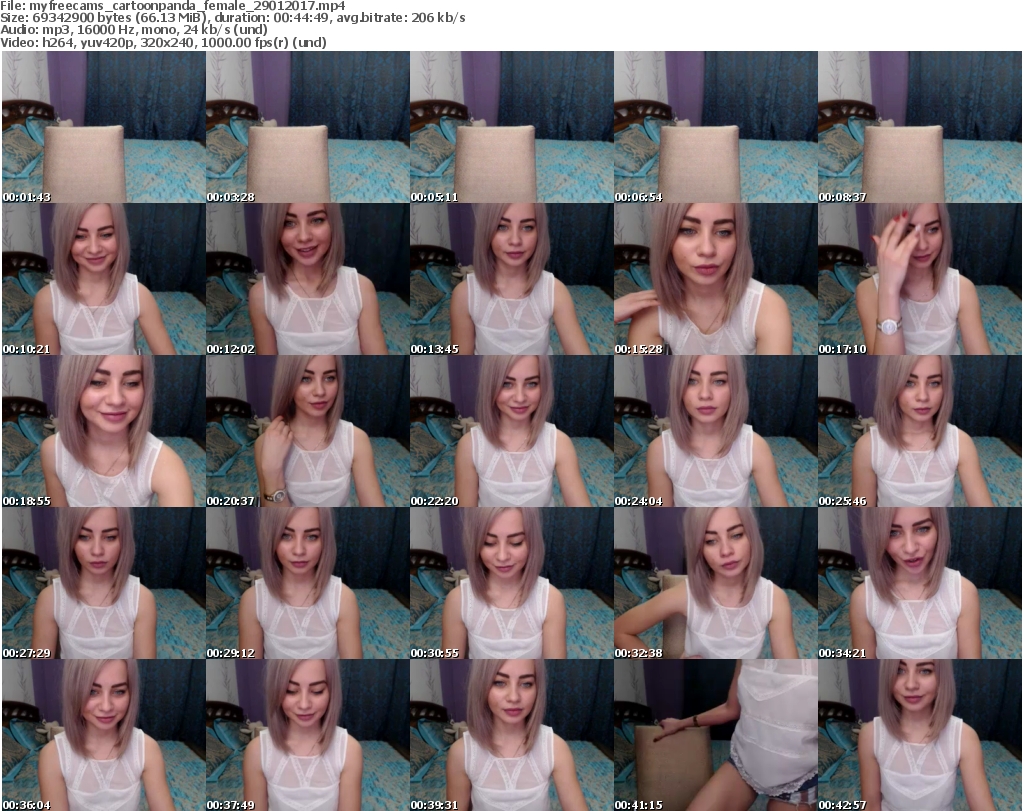This screenshot has width=1024, height=811.
Task: Open the thumbnail at 00:12:02
Action: pyautogui.click(x=308, y=279)
